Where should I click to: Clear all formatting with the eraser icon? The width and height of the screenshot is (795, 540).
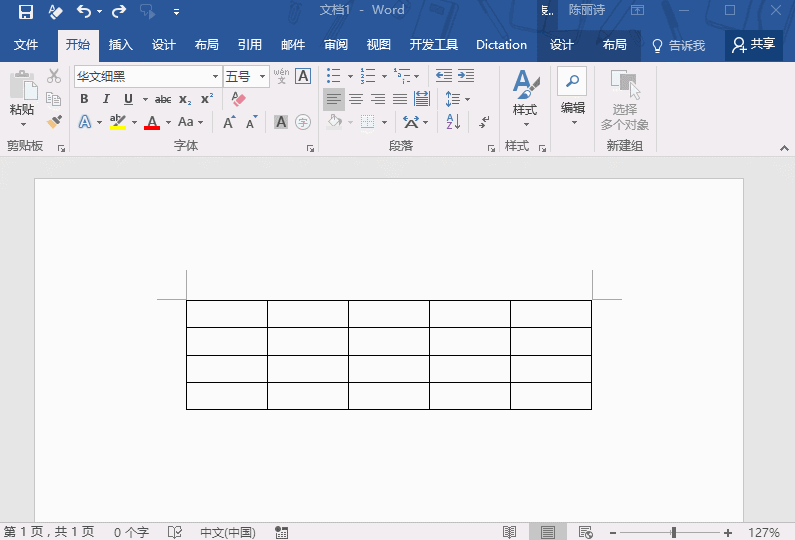tap(238, 99)
